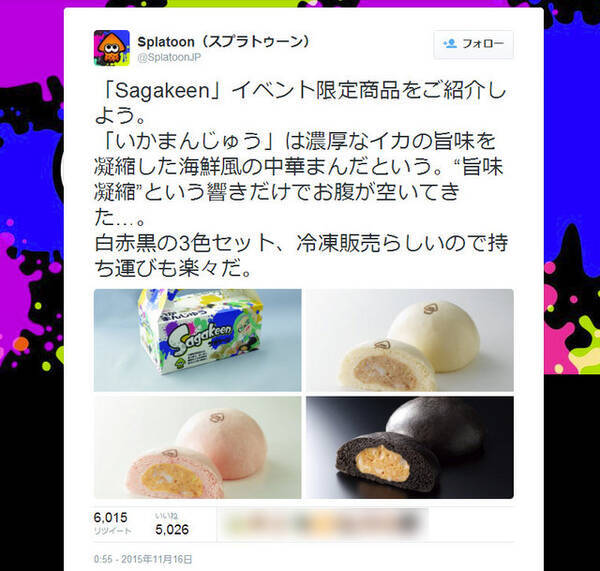View the 6,015 retweets count
The image size is (600, 571).
coord(111,517)
